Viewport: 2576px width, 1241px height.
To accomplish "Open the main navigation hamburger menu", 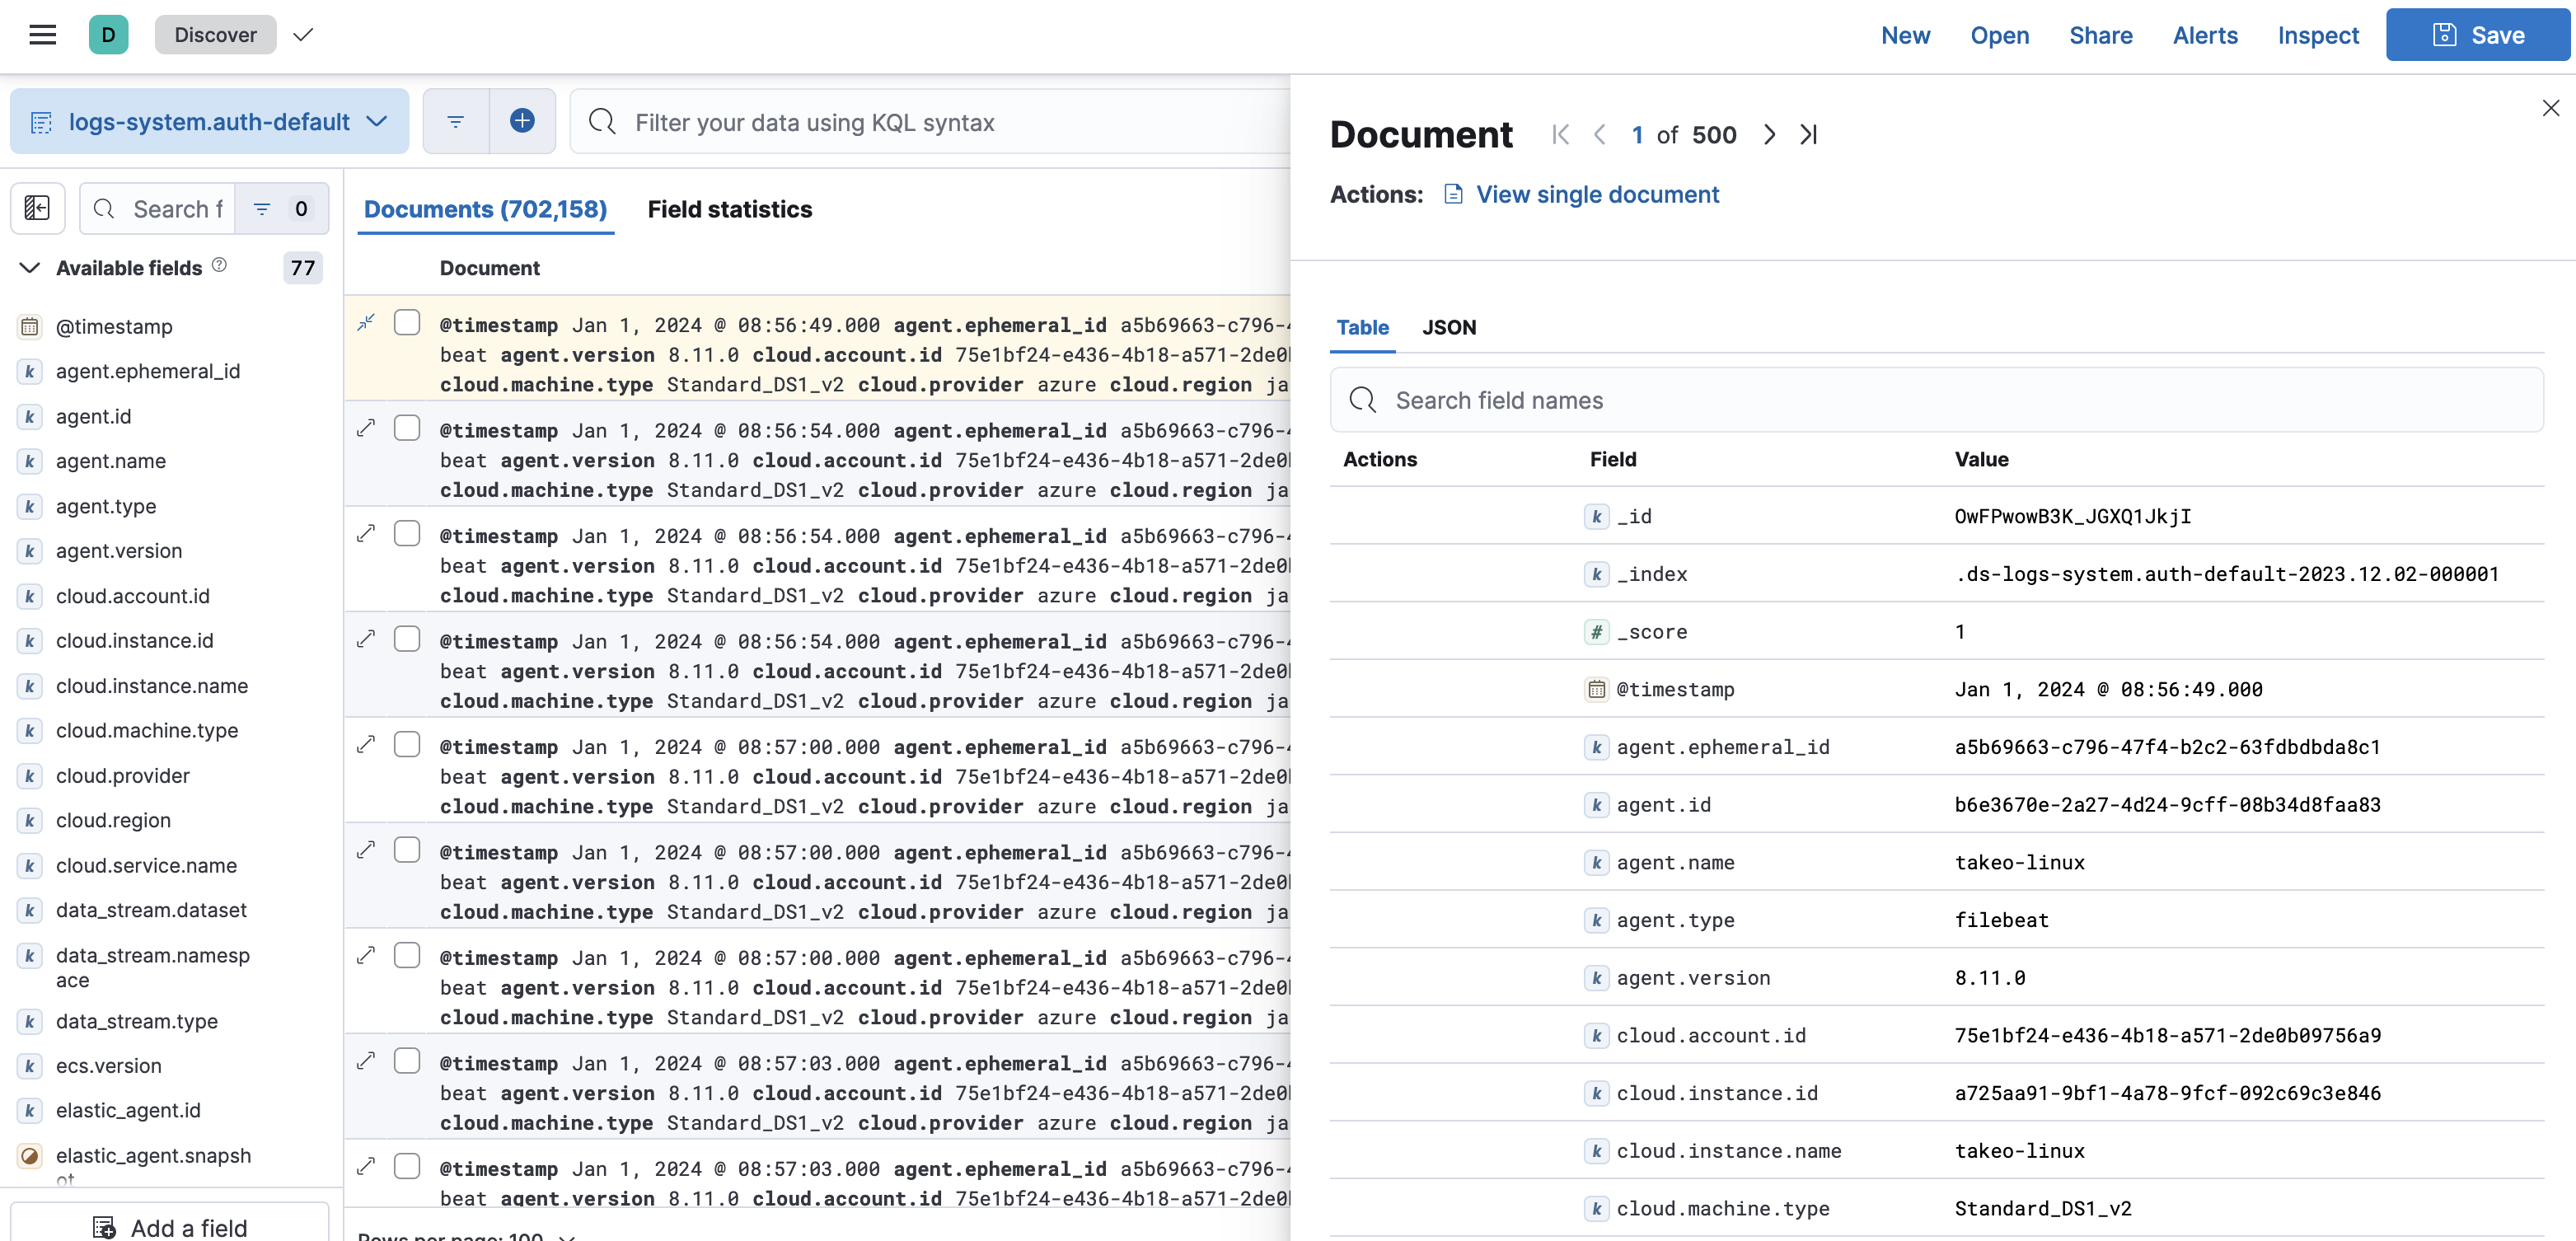I will pos(42,34).
